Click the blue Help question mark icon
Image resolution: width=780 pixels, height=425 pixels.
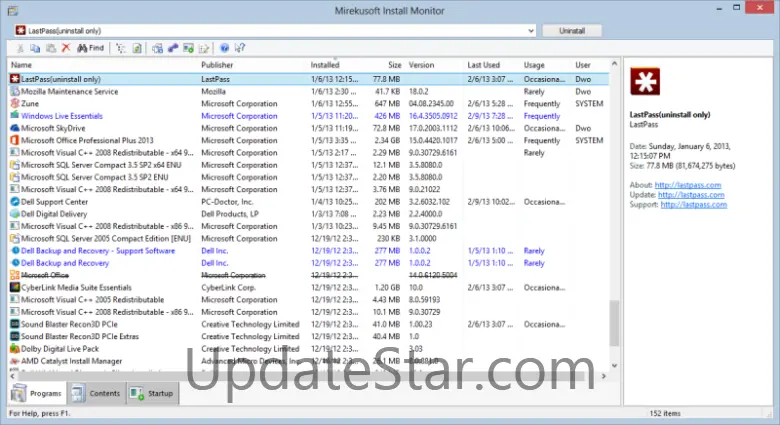[224, 48]
